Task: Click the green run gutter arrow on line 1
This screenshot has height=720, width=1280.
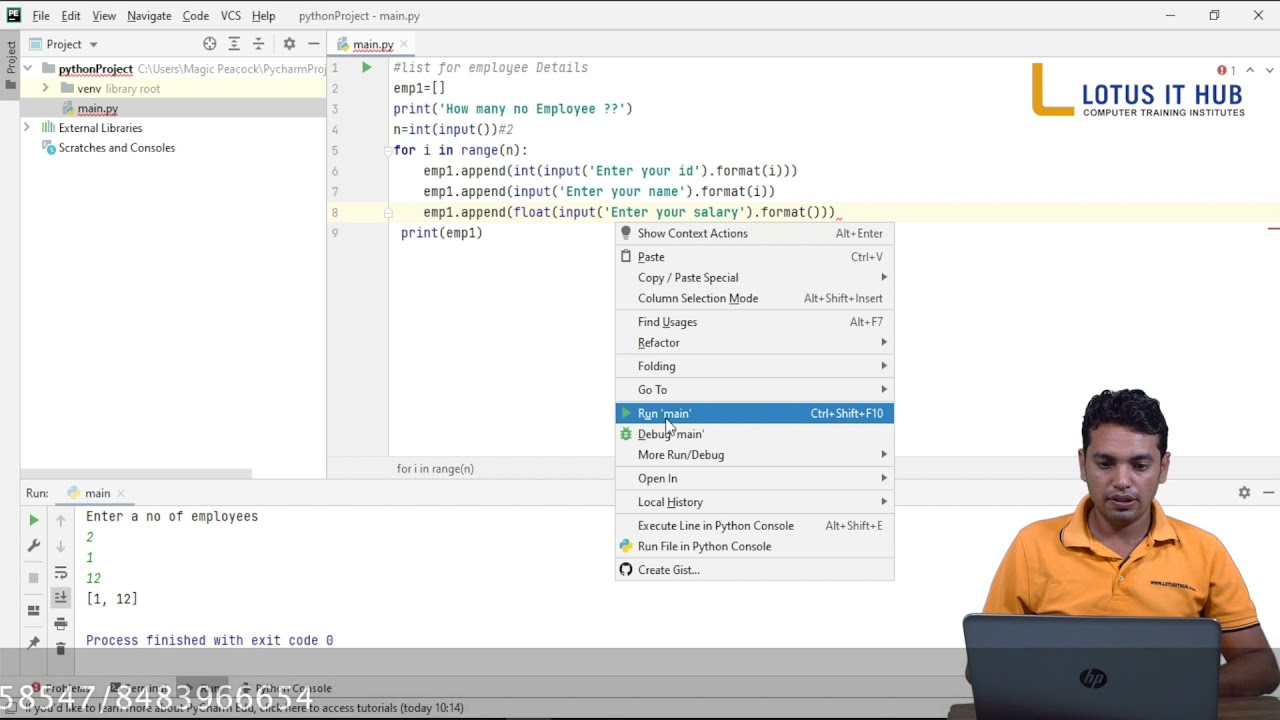Action: tap(366, 68)
